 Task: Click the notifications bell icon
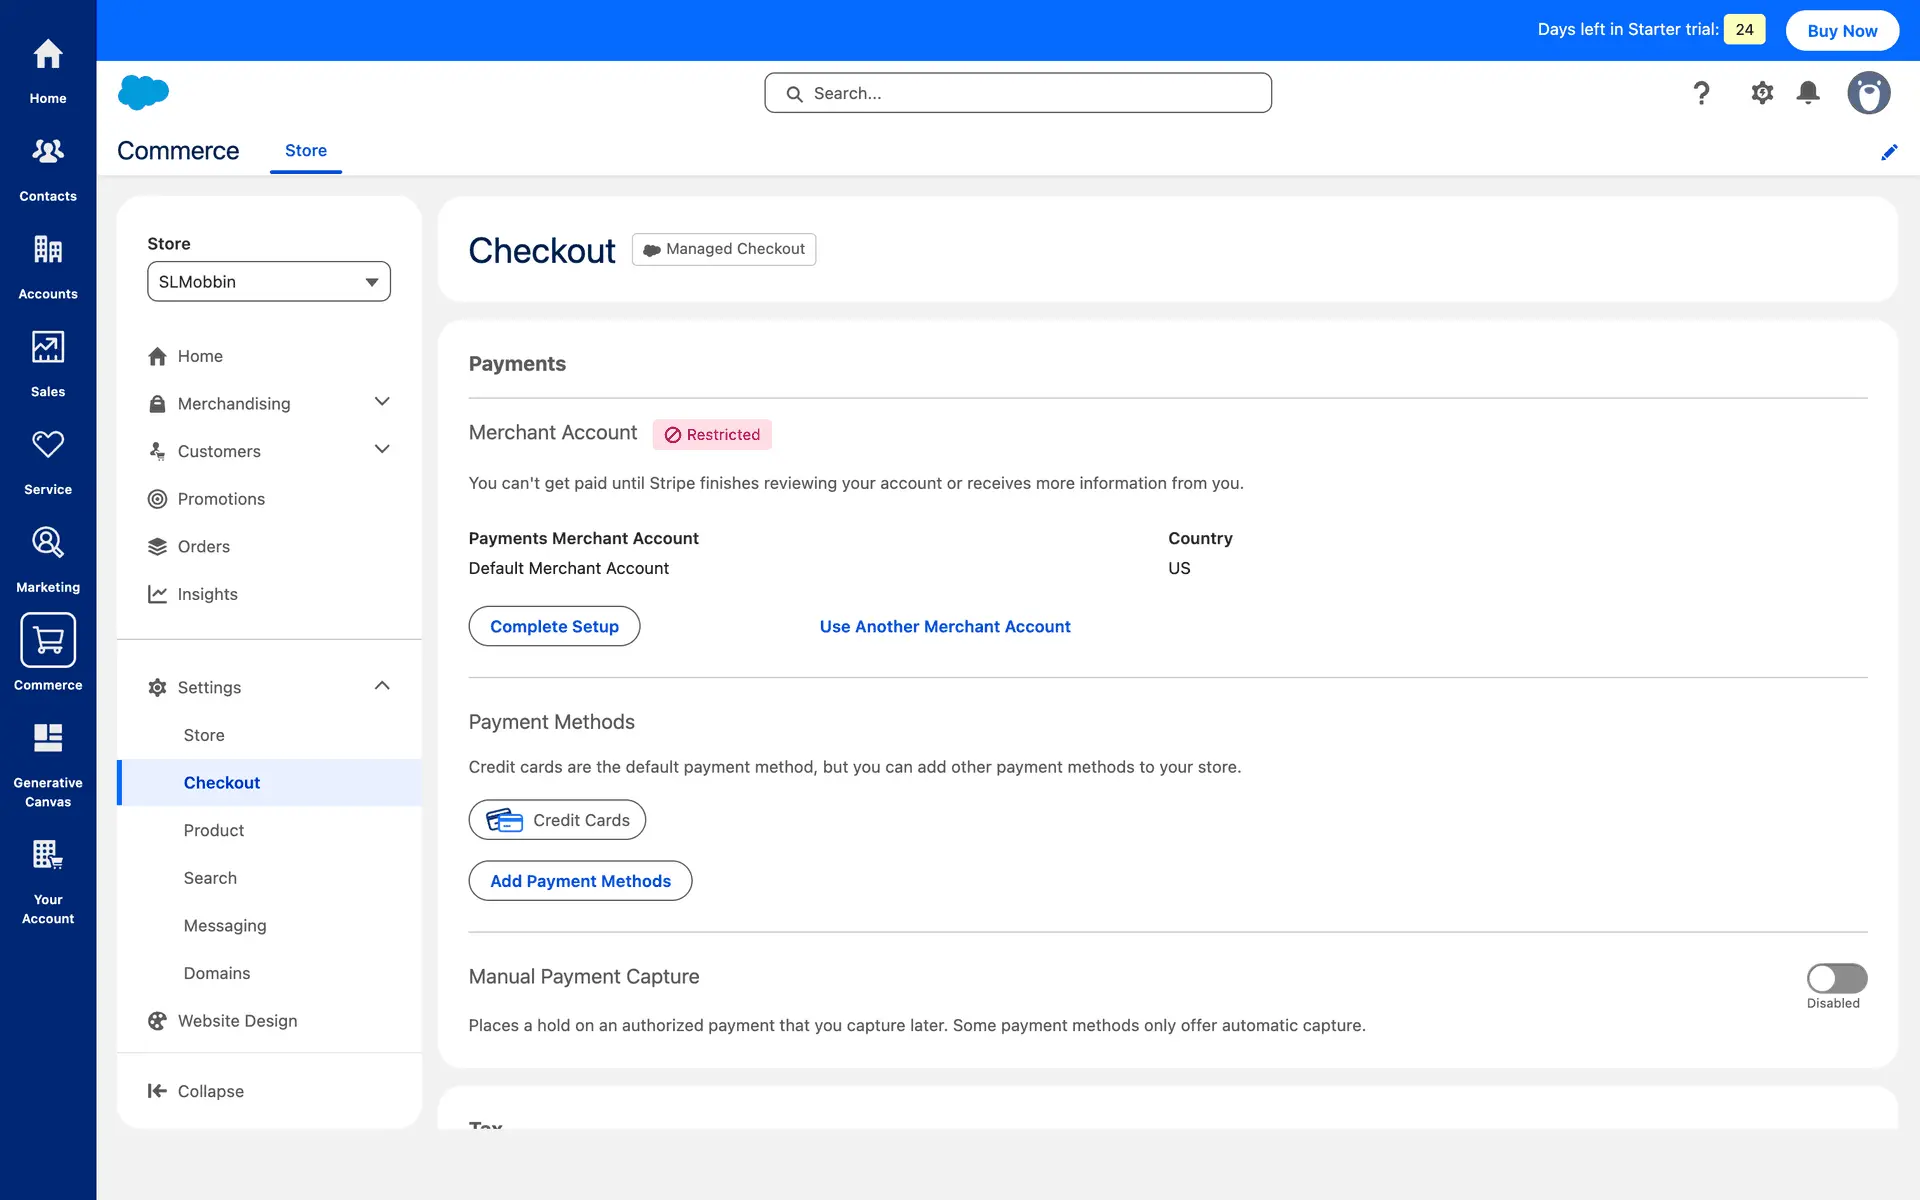pyautogui.click(x=1808, y=93)
